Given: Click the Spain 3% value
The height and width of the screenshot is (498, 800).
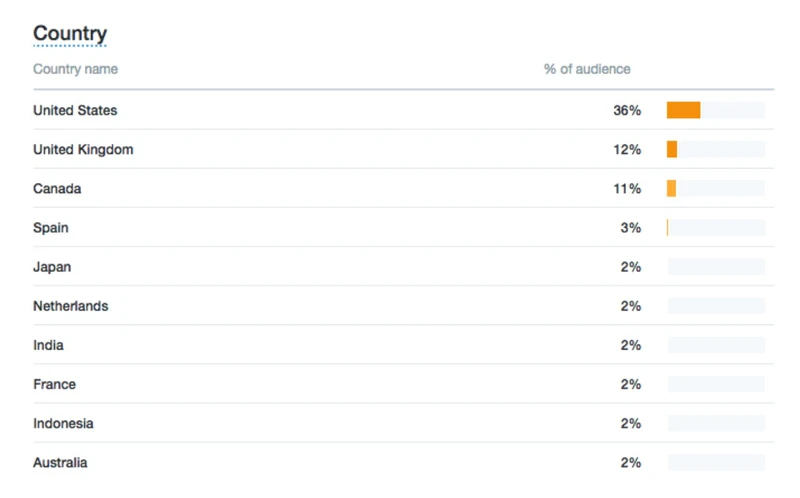Looking at the screenshot, I should point(631,228).
